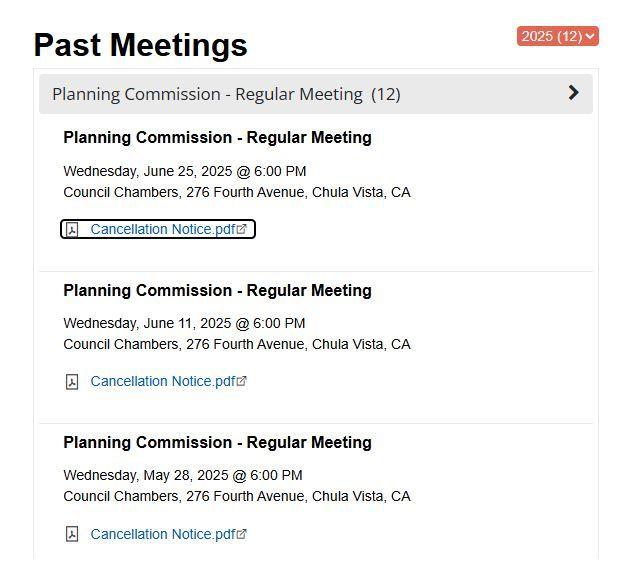Open the 2025 (12) year dropdown

point(558,36)
